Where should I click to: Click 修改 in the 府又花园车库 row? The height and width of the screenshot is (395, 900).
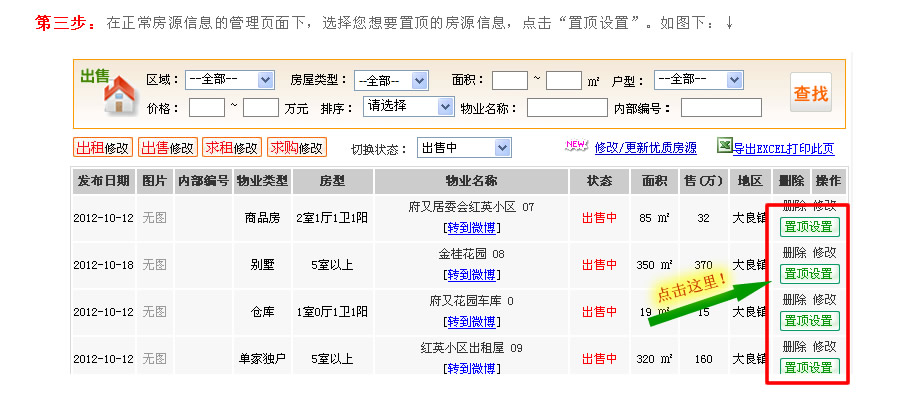coord(825,300)
